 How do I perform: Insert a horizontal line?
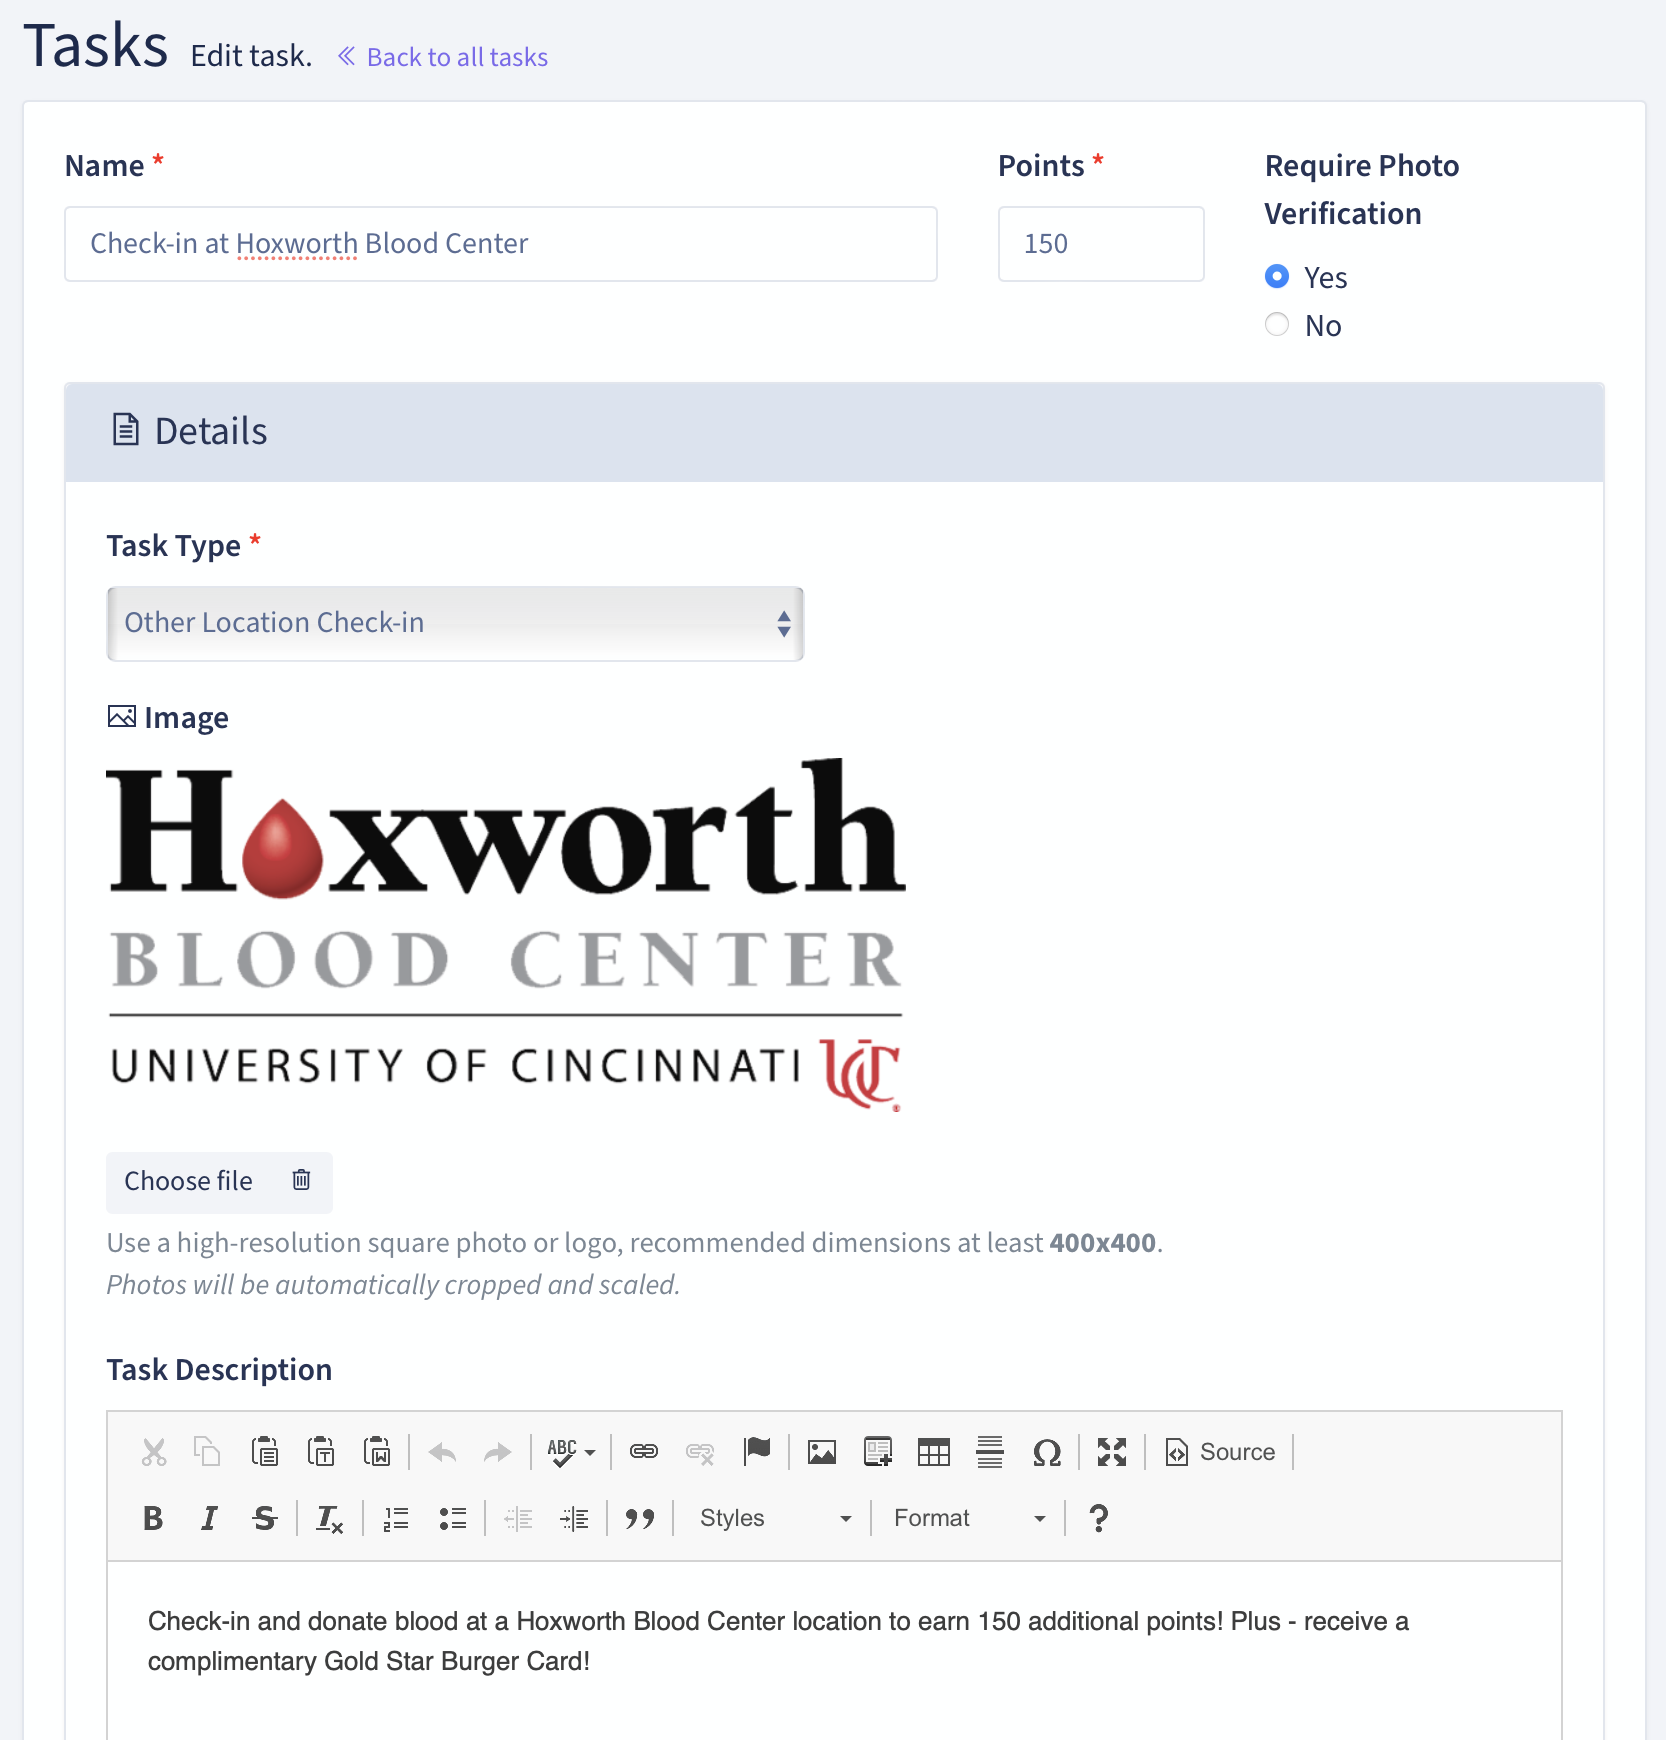point(990,1452)
